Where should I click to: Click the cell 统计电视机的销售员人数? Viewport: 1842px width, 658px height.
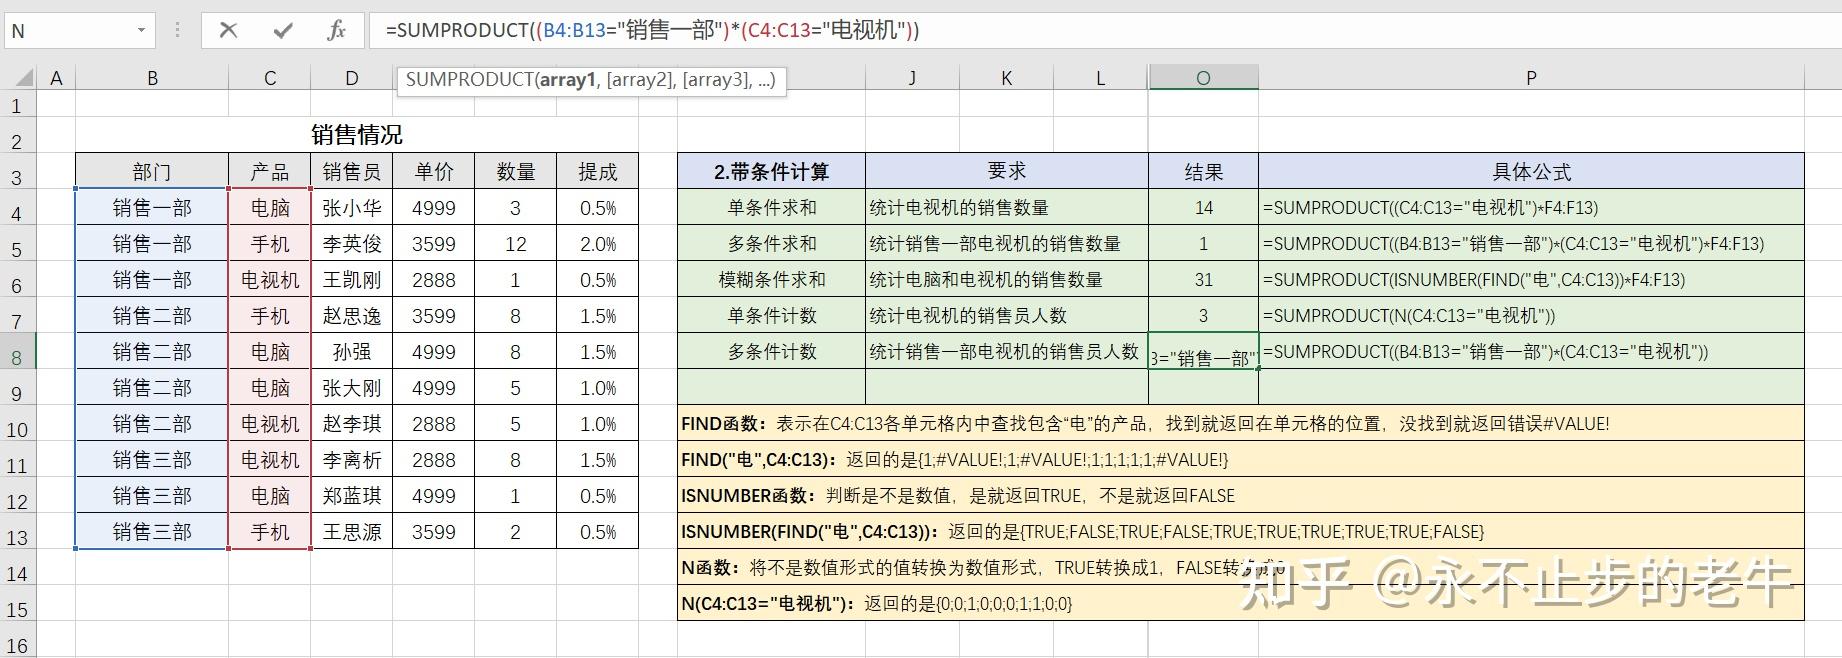tap(1007, 316)
